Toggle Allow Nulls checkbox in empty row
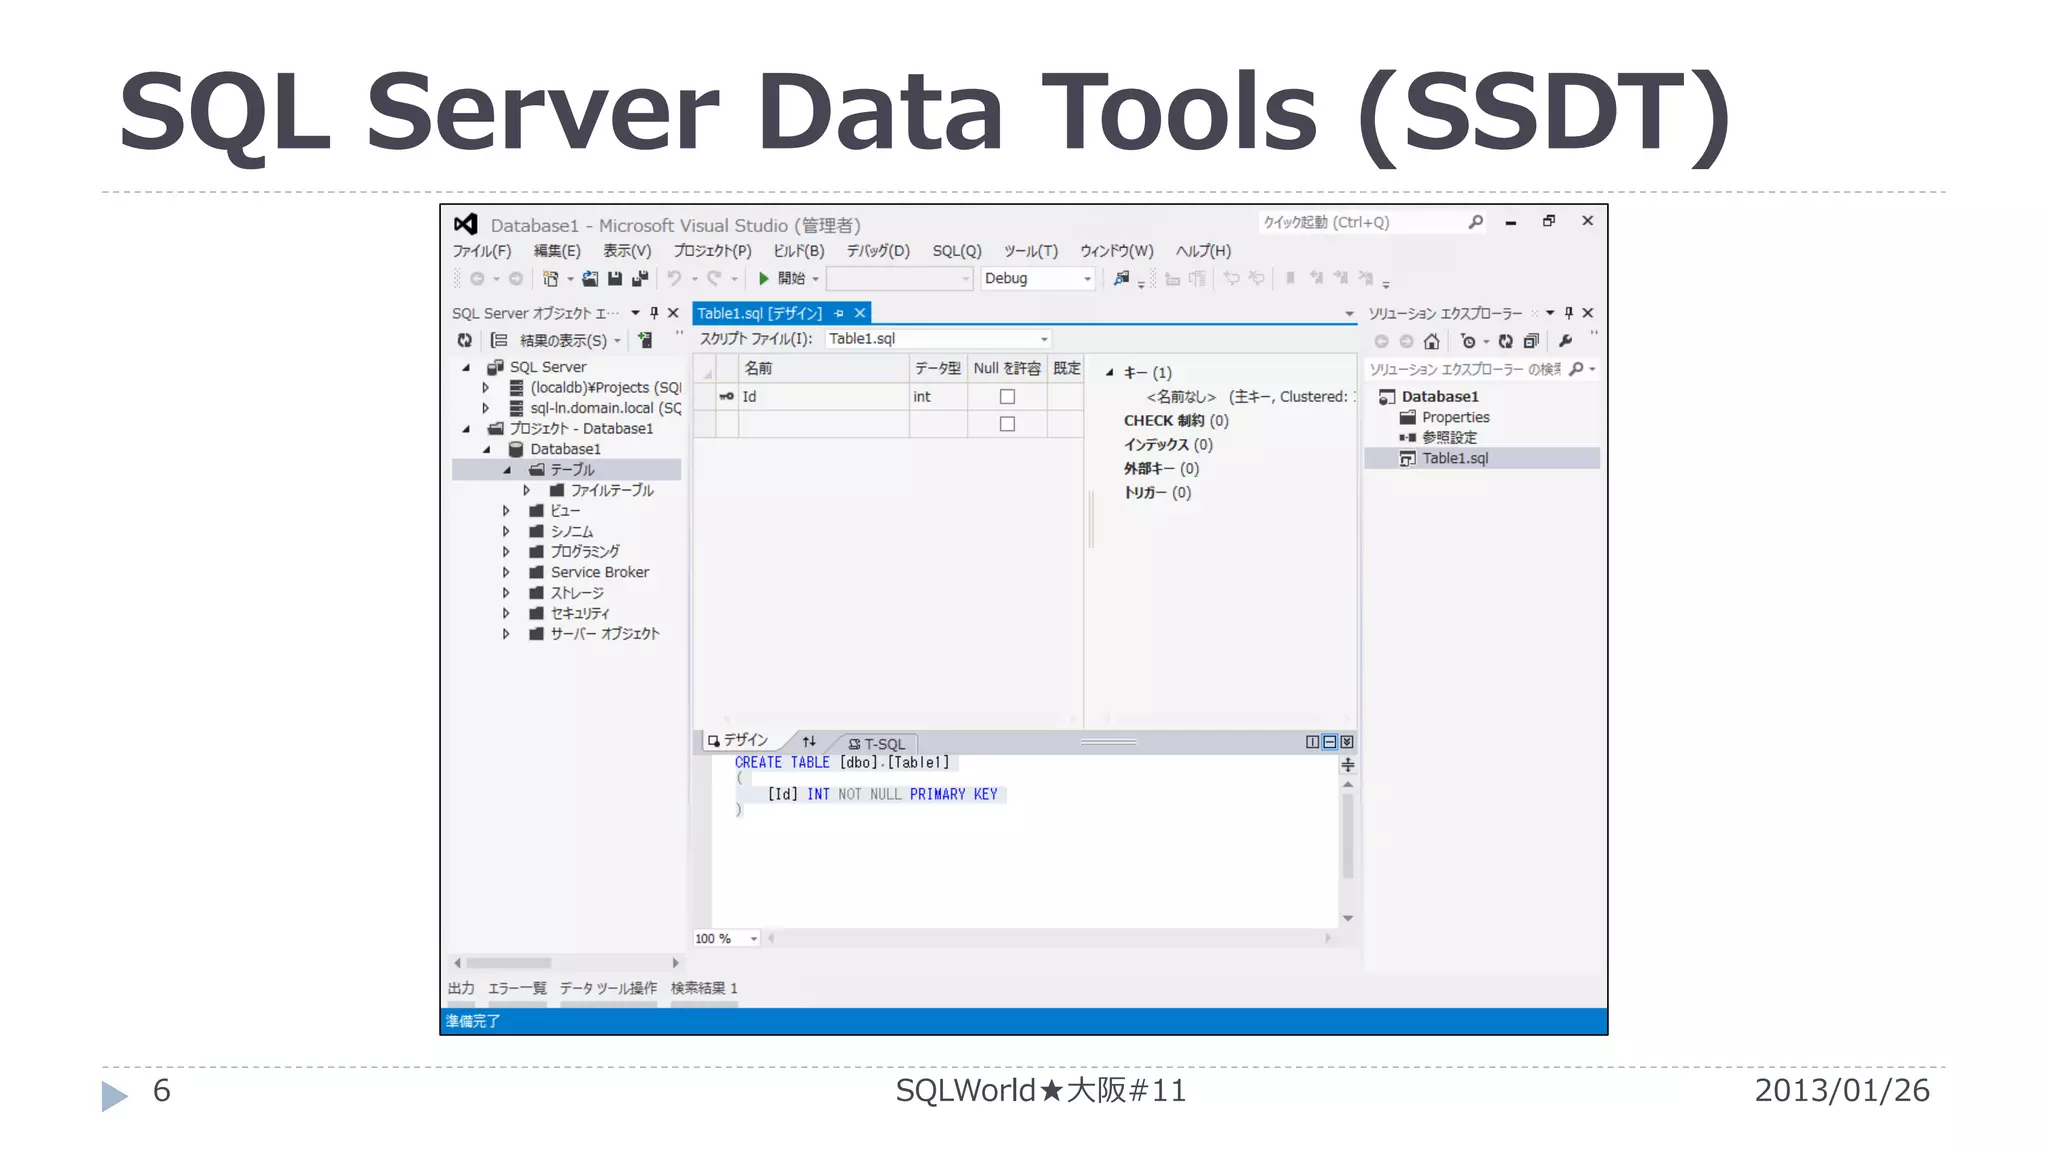Screen dimensions: 2048x1152 1007,424
